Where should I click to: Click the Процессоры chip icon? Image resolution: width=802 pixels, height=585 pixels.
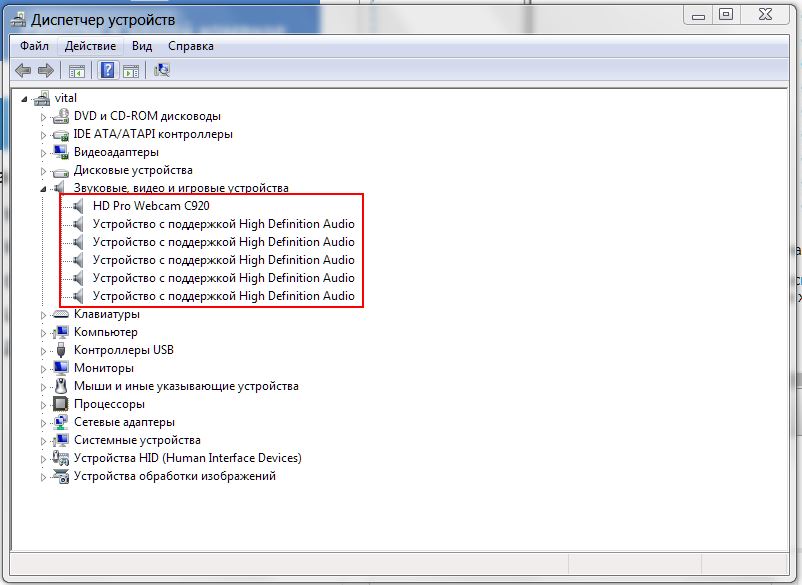[x=60, y=404]
